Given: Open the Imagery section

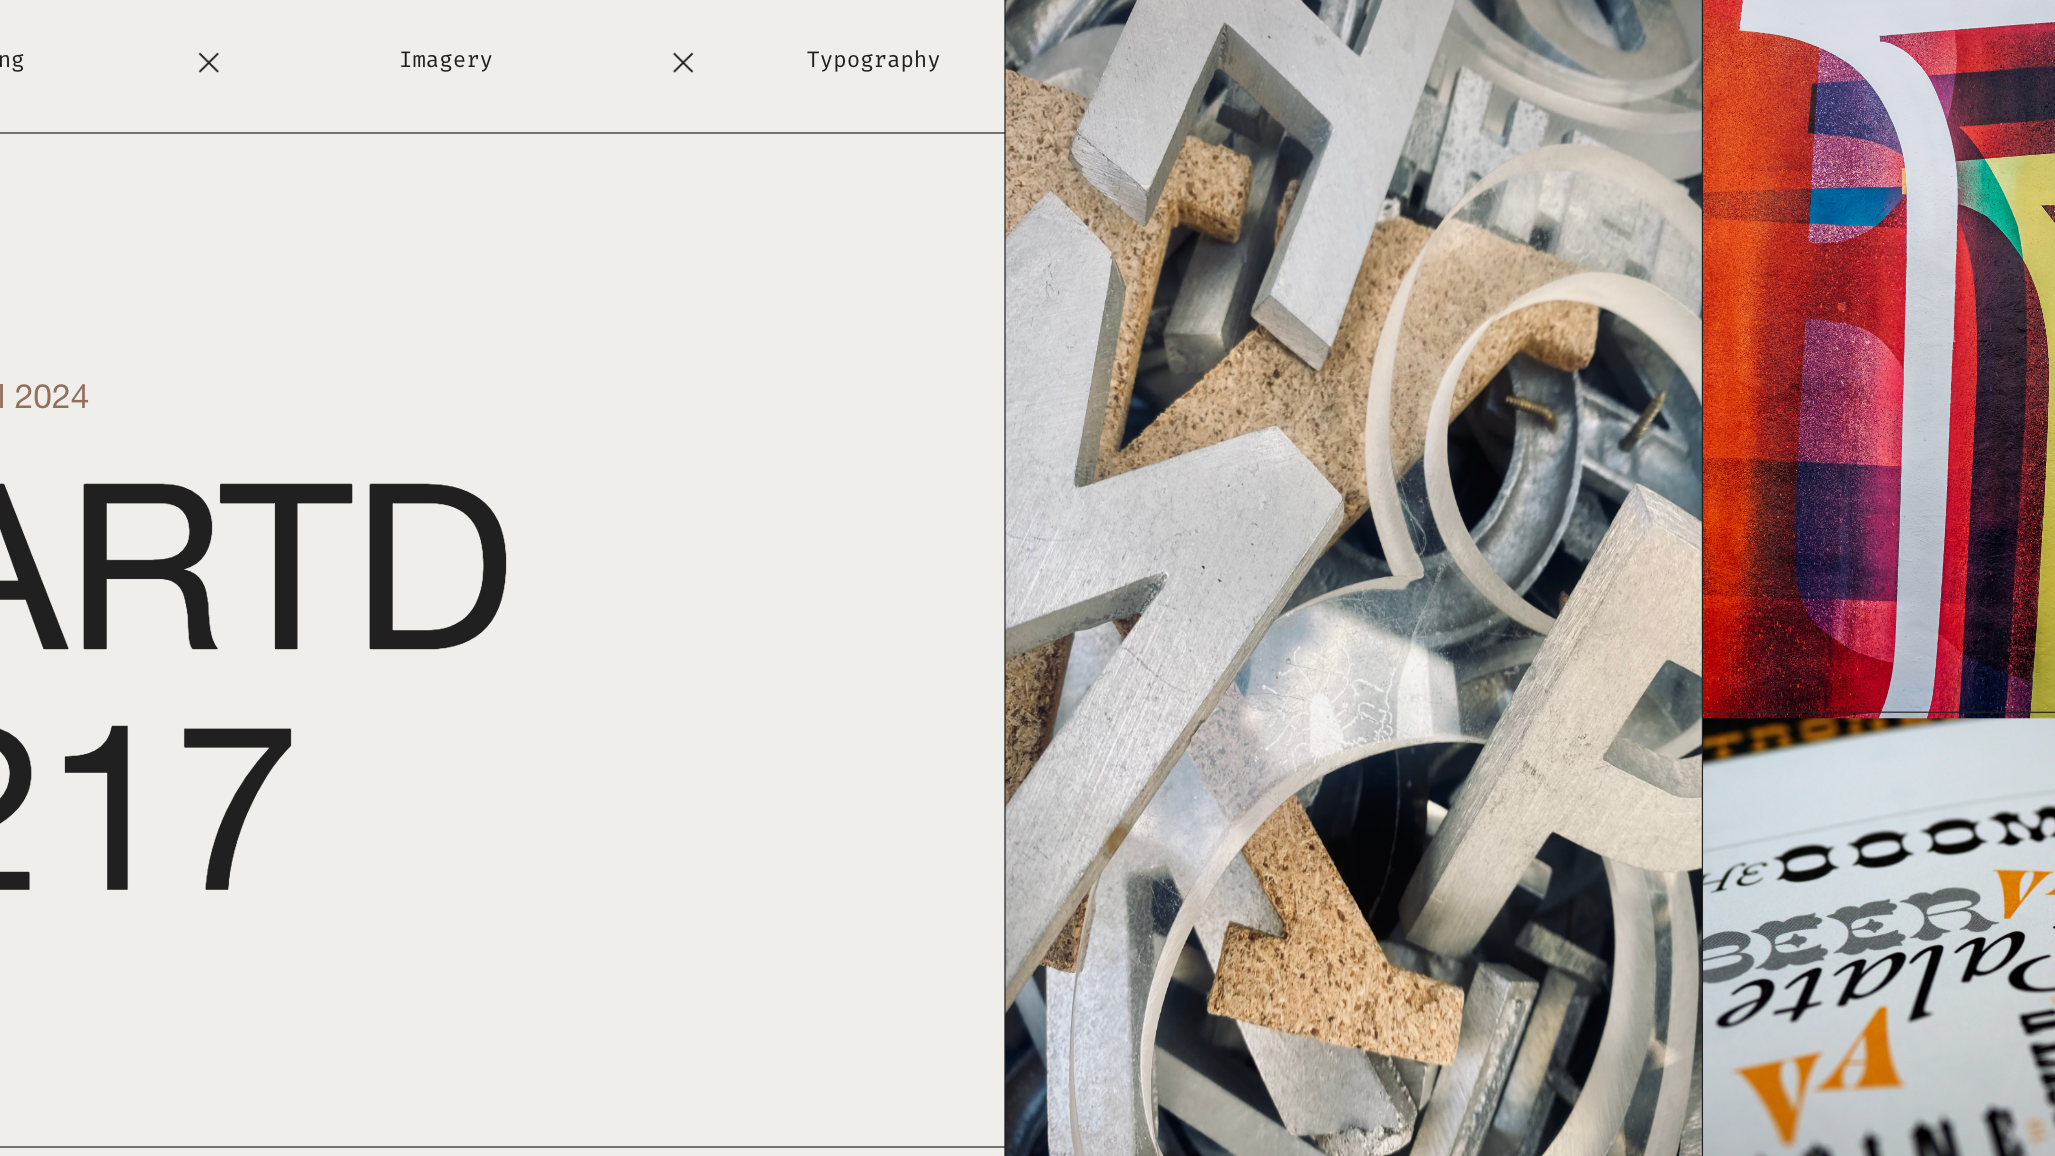Looking at the screenshot, I should pyautogui.click(x=446, y=60).
